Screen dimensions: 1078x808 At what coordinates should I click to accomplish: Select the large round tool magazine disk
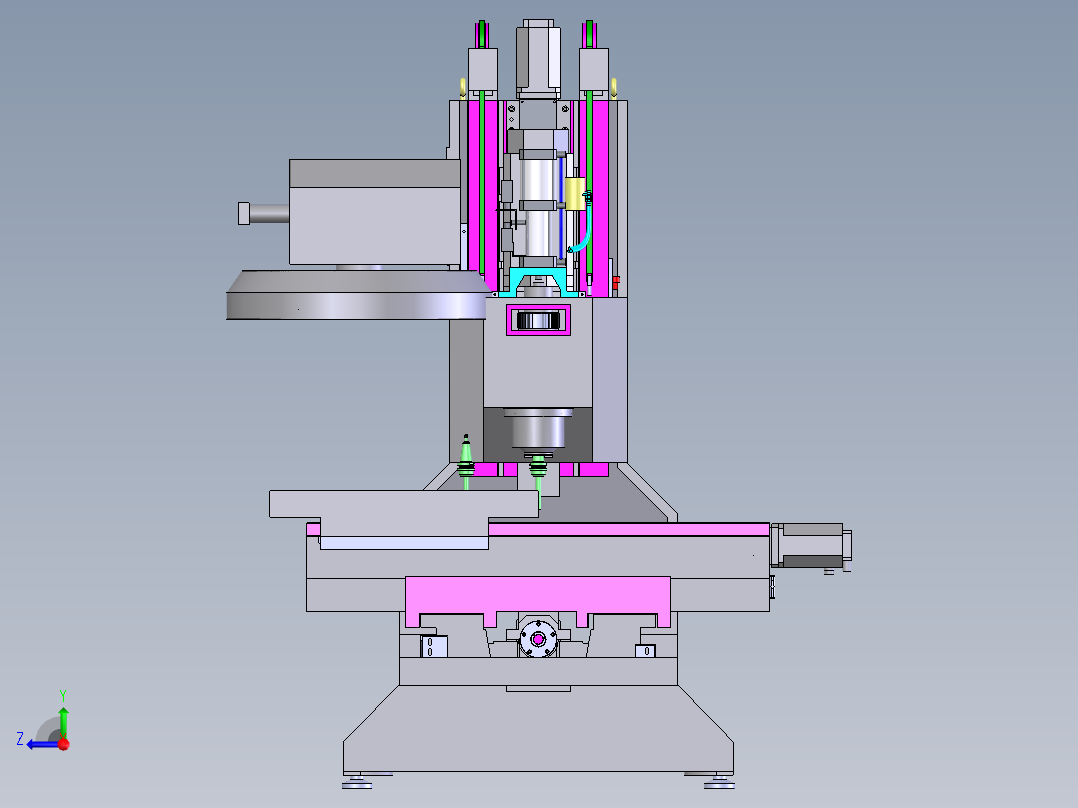coord(358,295)
